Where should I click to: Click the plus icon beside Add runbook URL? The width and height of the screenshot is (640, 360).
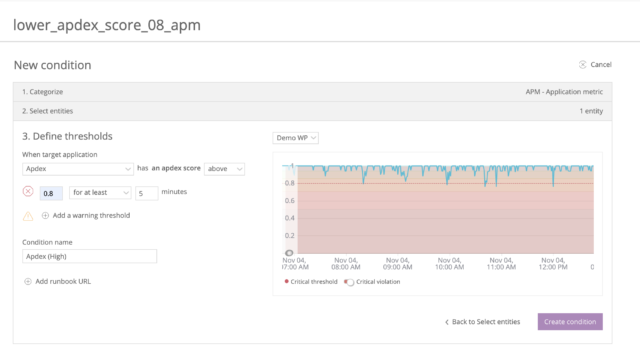point(28,281)
